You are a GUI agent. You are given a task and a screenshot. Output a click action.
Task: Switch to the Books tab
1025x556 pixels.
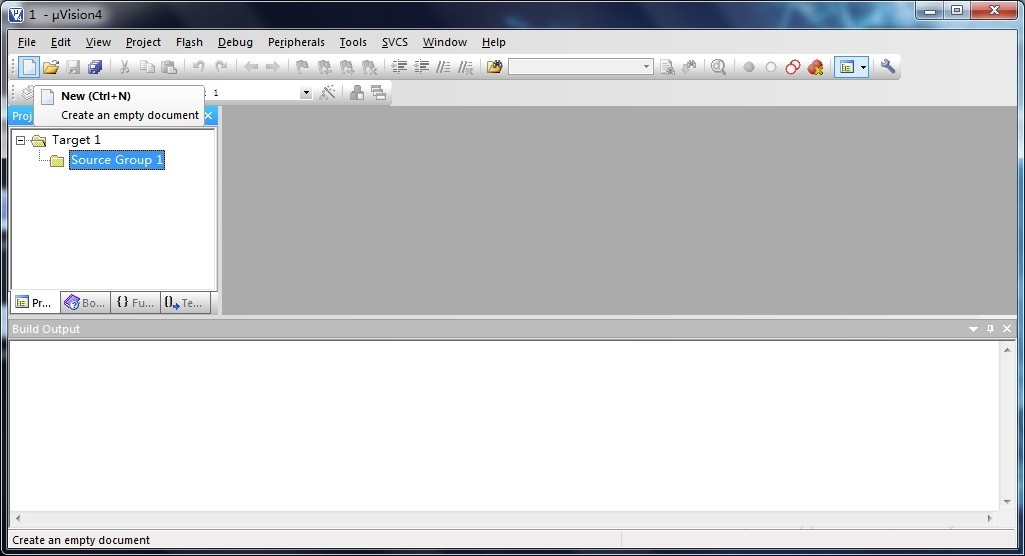[86, 303]
